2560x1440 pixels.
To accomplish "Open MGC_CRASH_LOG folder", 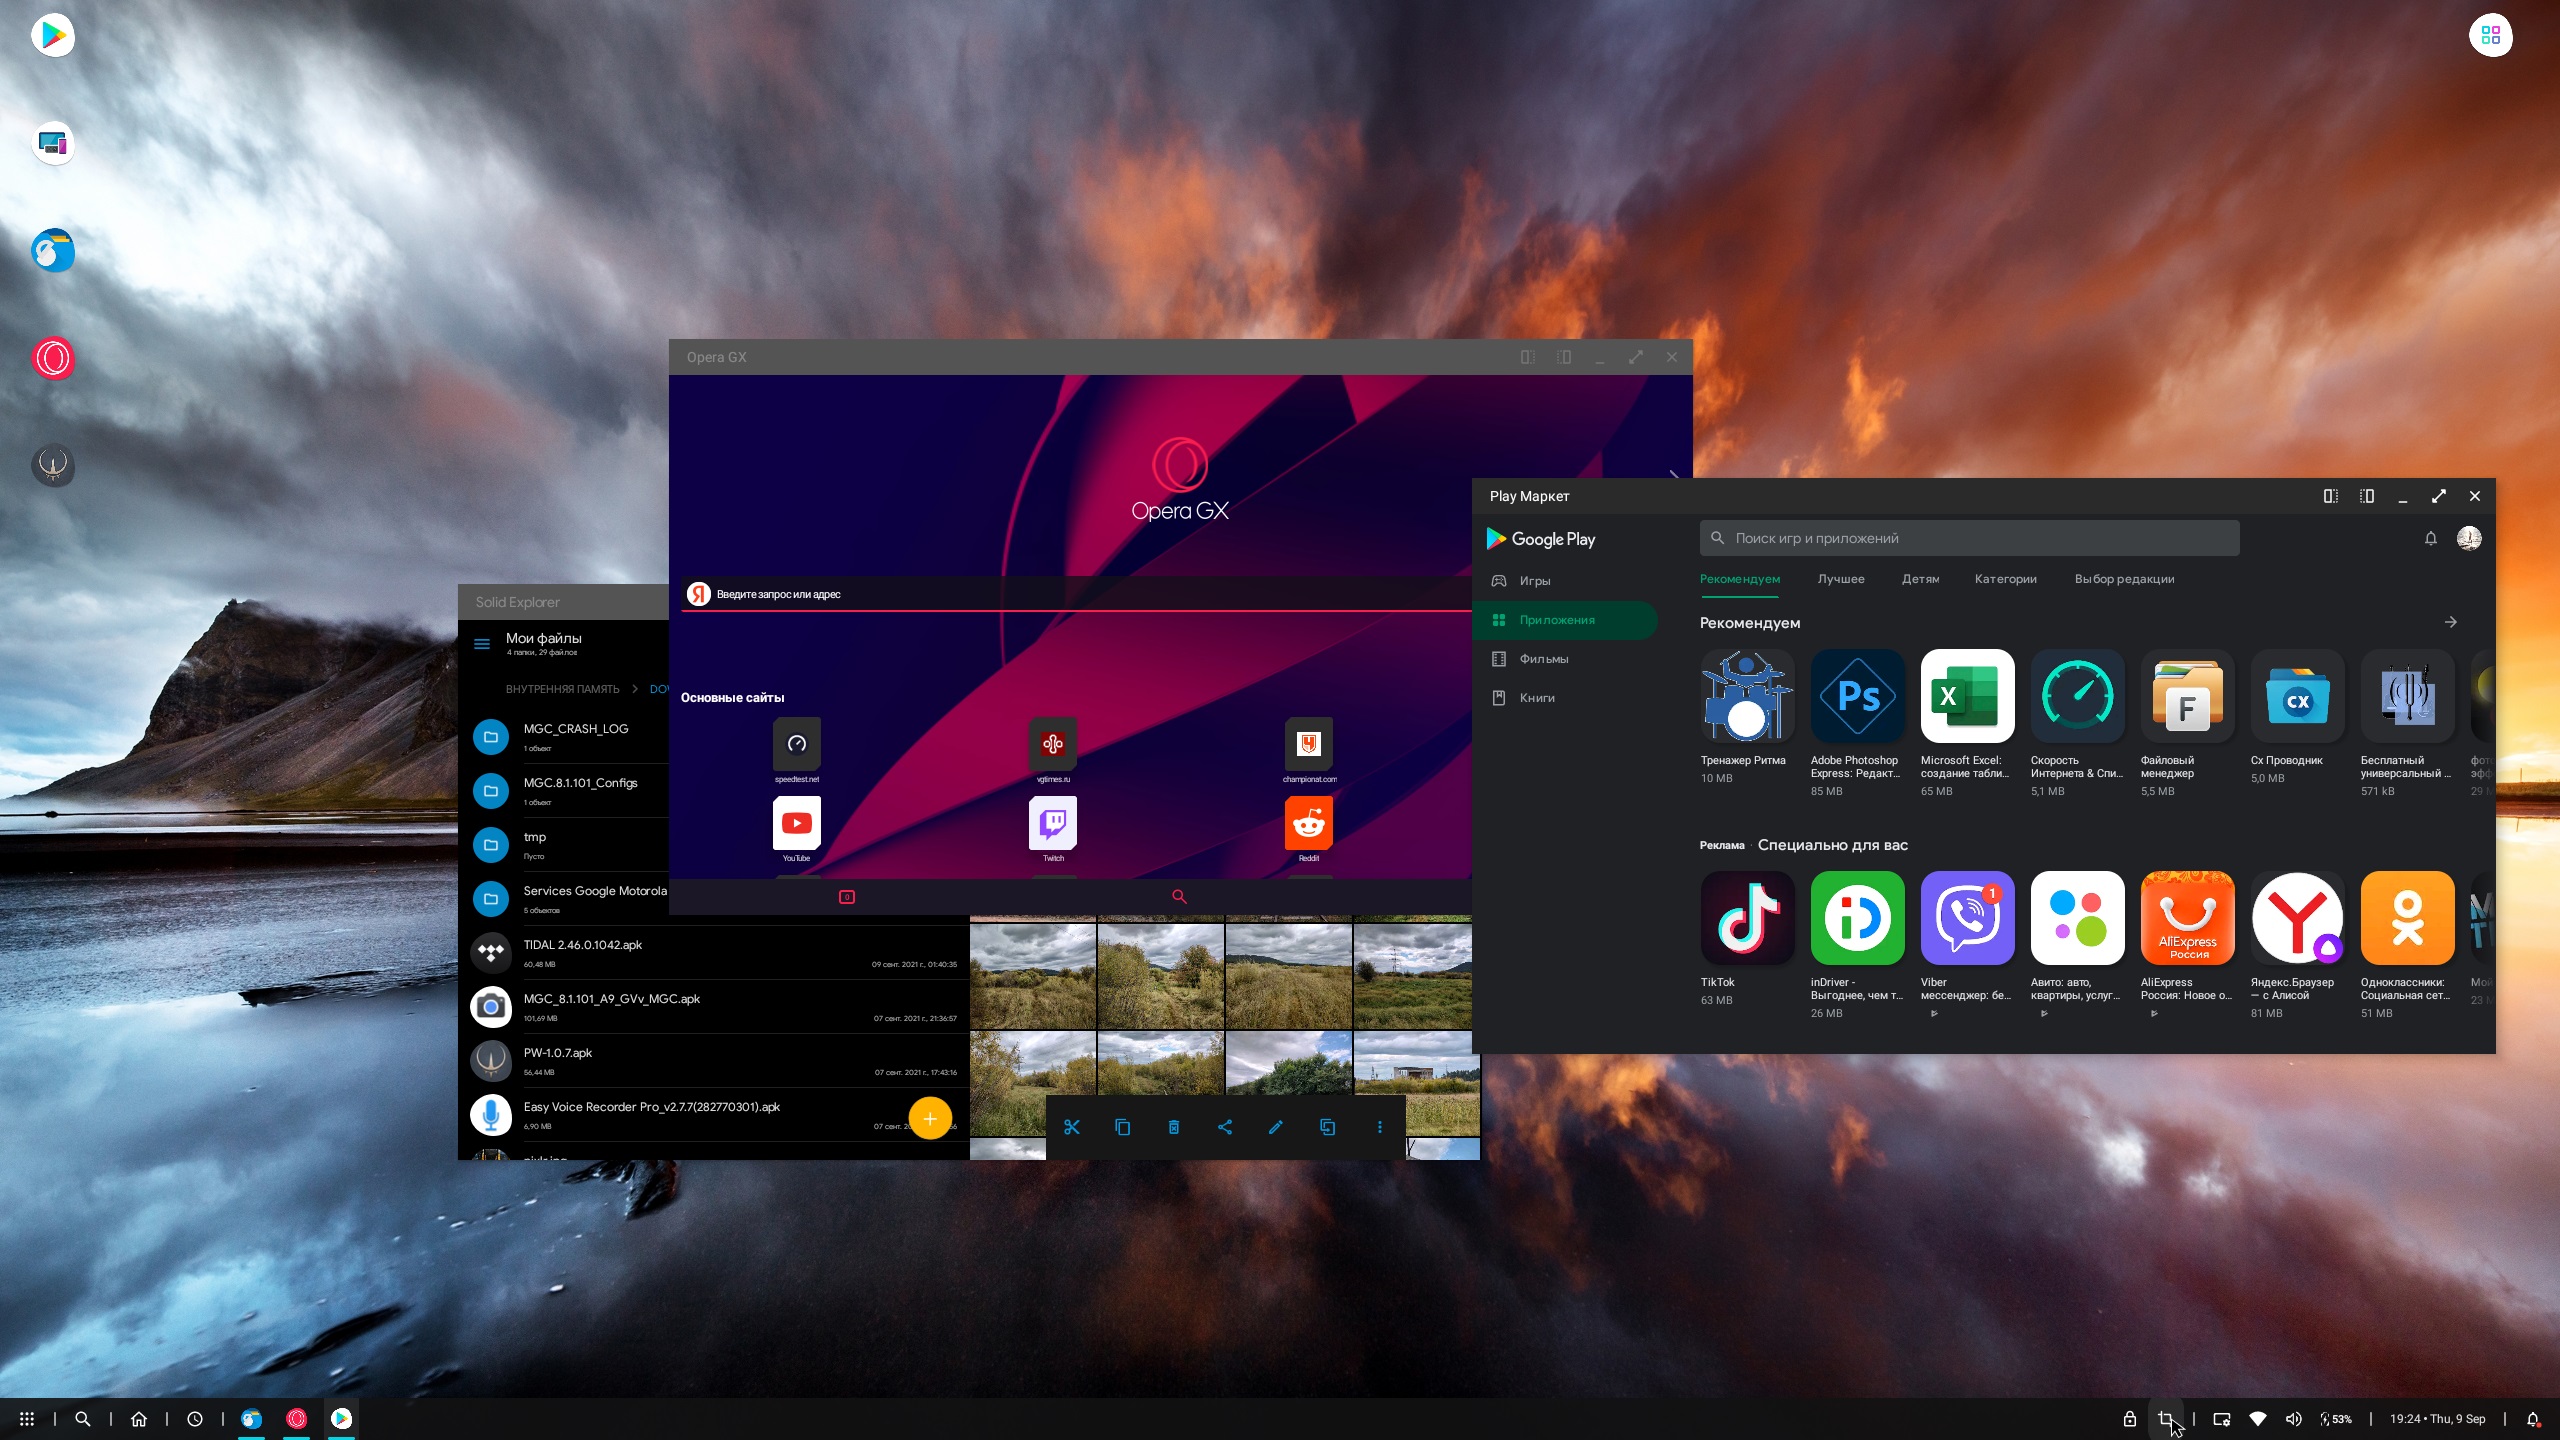I will [x=564, y=737].
